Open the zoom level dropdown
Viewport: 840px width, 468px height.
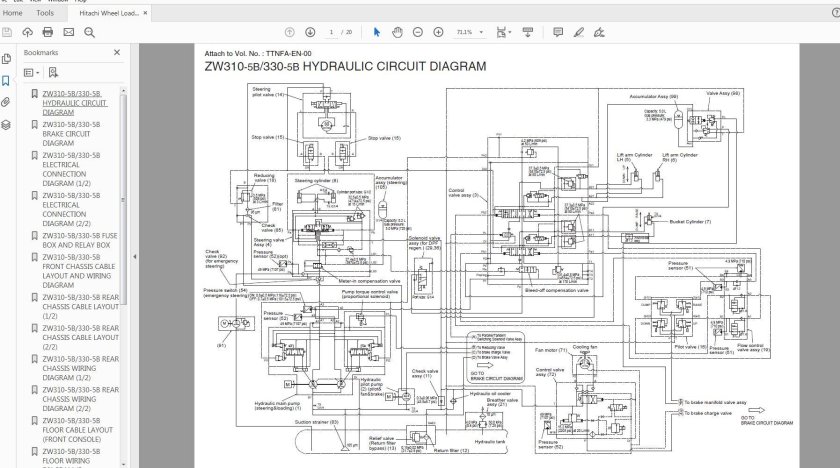[468, 32]
